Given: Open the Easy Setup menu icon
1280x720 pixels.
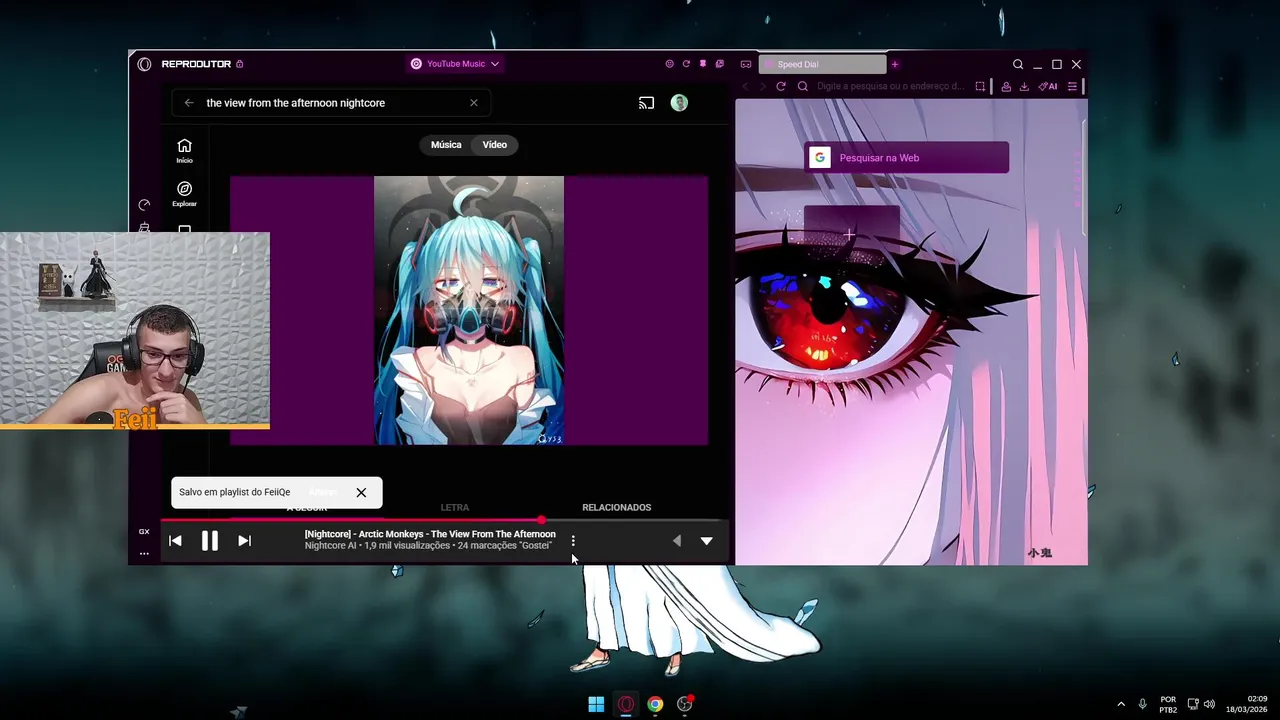Looking at the screenshot, I should pos(1072,87).
